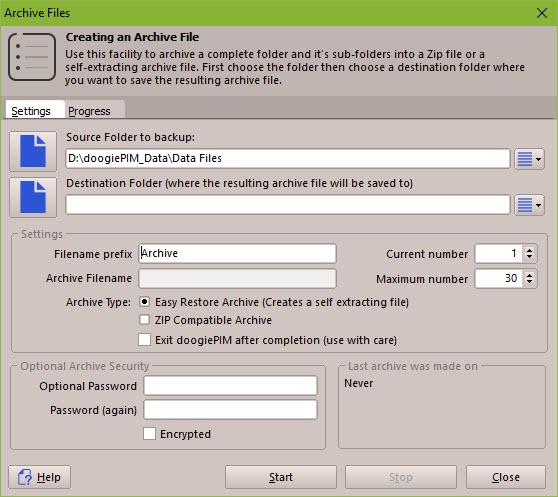
Task: Select the Settings tab
Action: 31,111
